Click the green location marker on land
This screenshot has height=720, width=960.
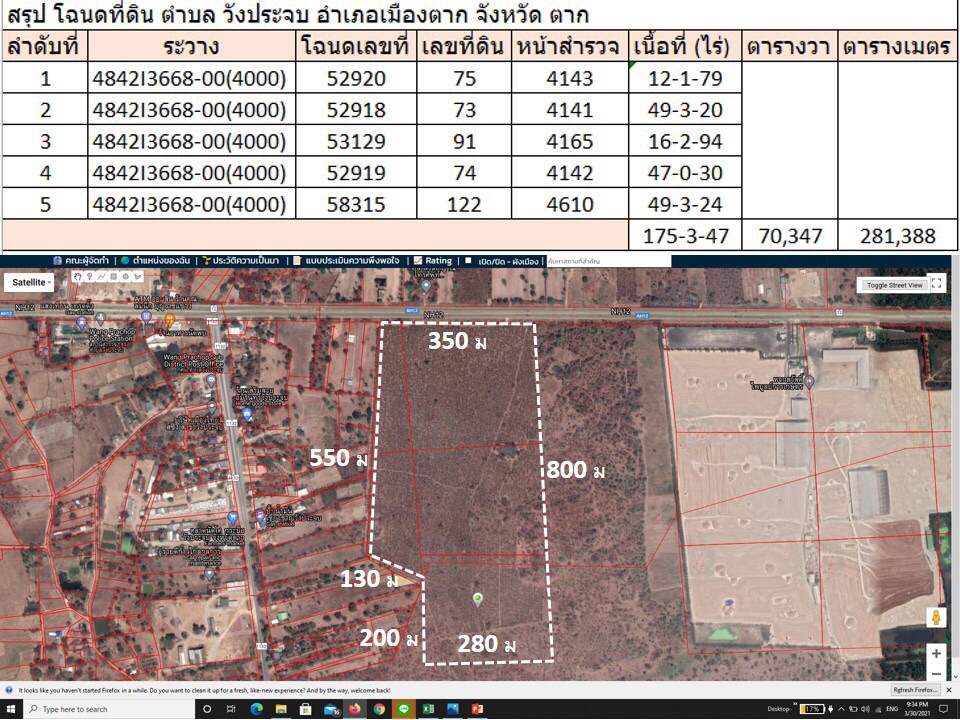click(478, 599)
